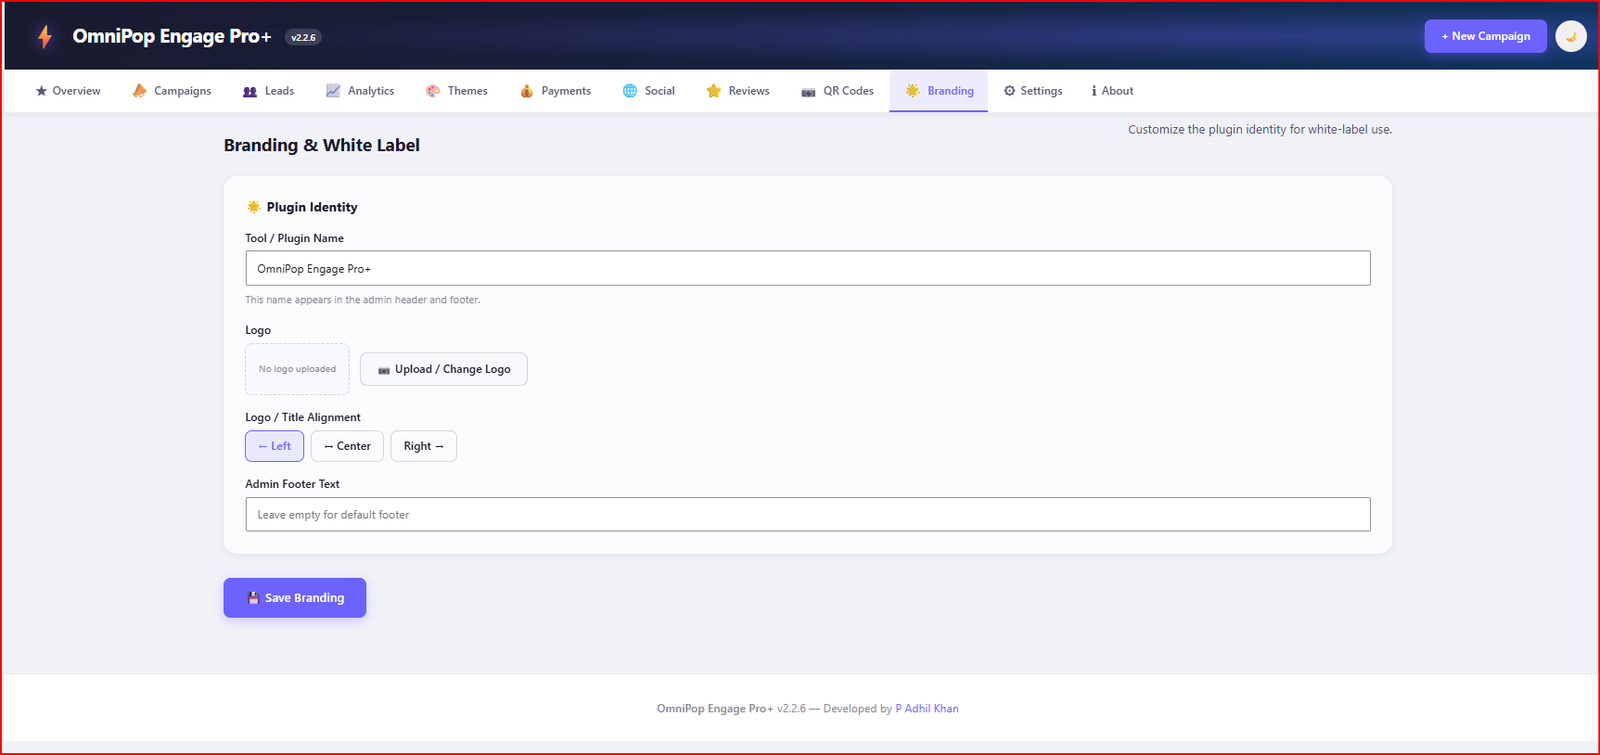Open the Analytics tab
Image resolution: width=1600 pixels, height=755 pixels.
360,91
